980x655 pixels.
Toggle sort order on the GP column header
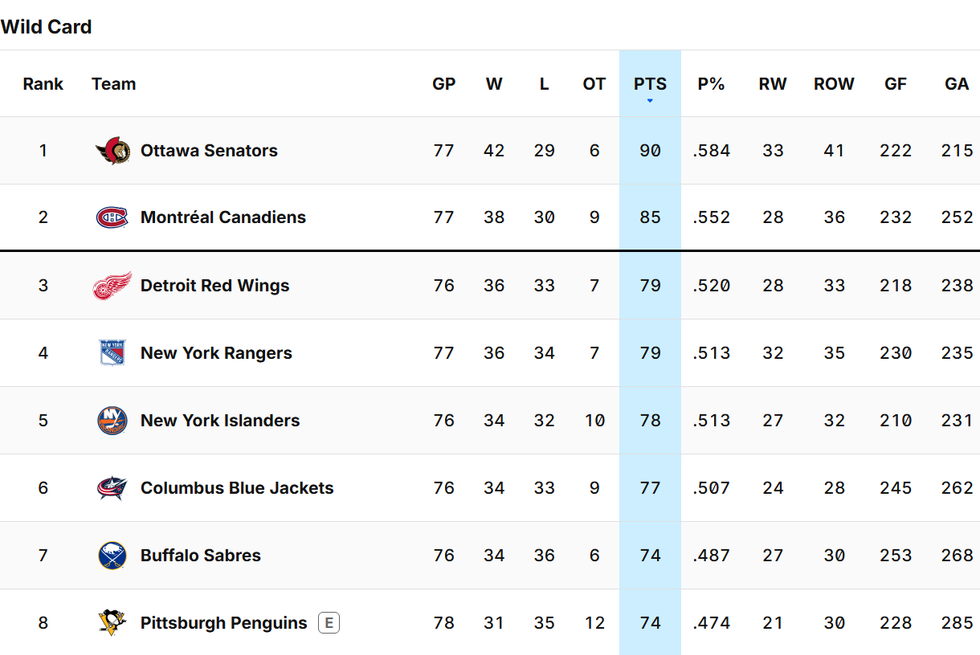point(444,84)
